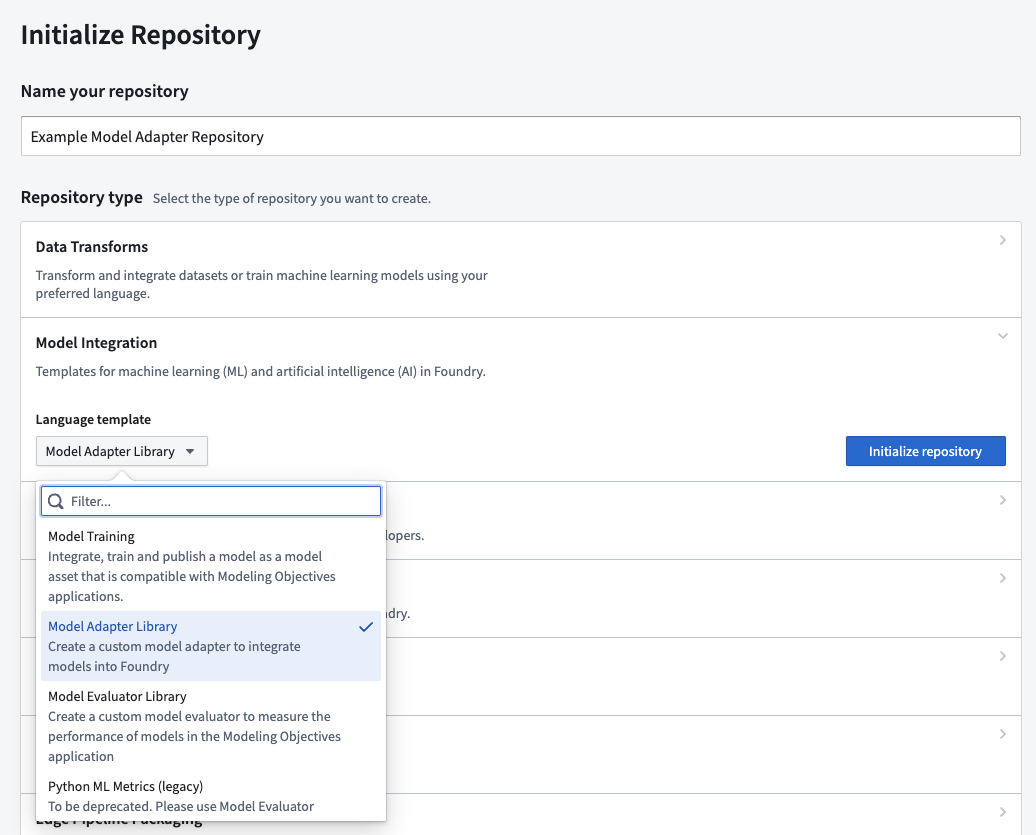Expand the Data Transforms repository type
1036x835 pixels.
(1002, 240)
